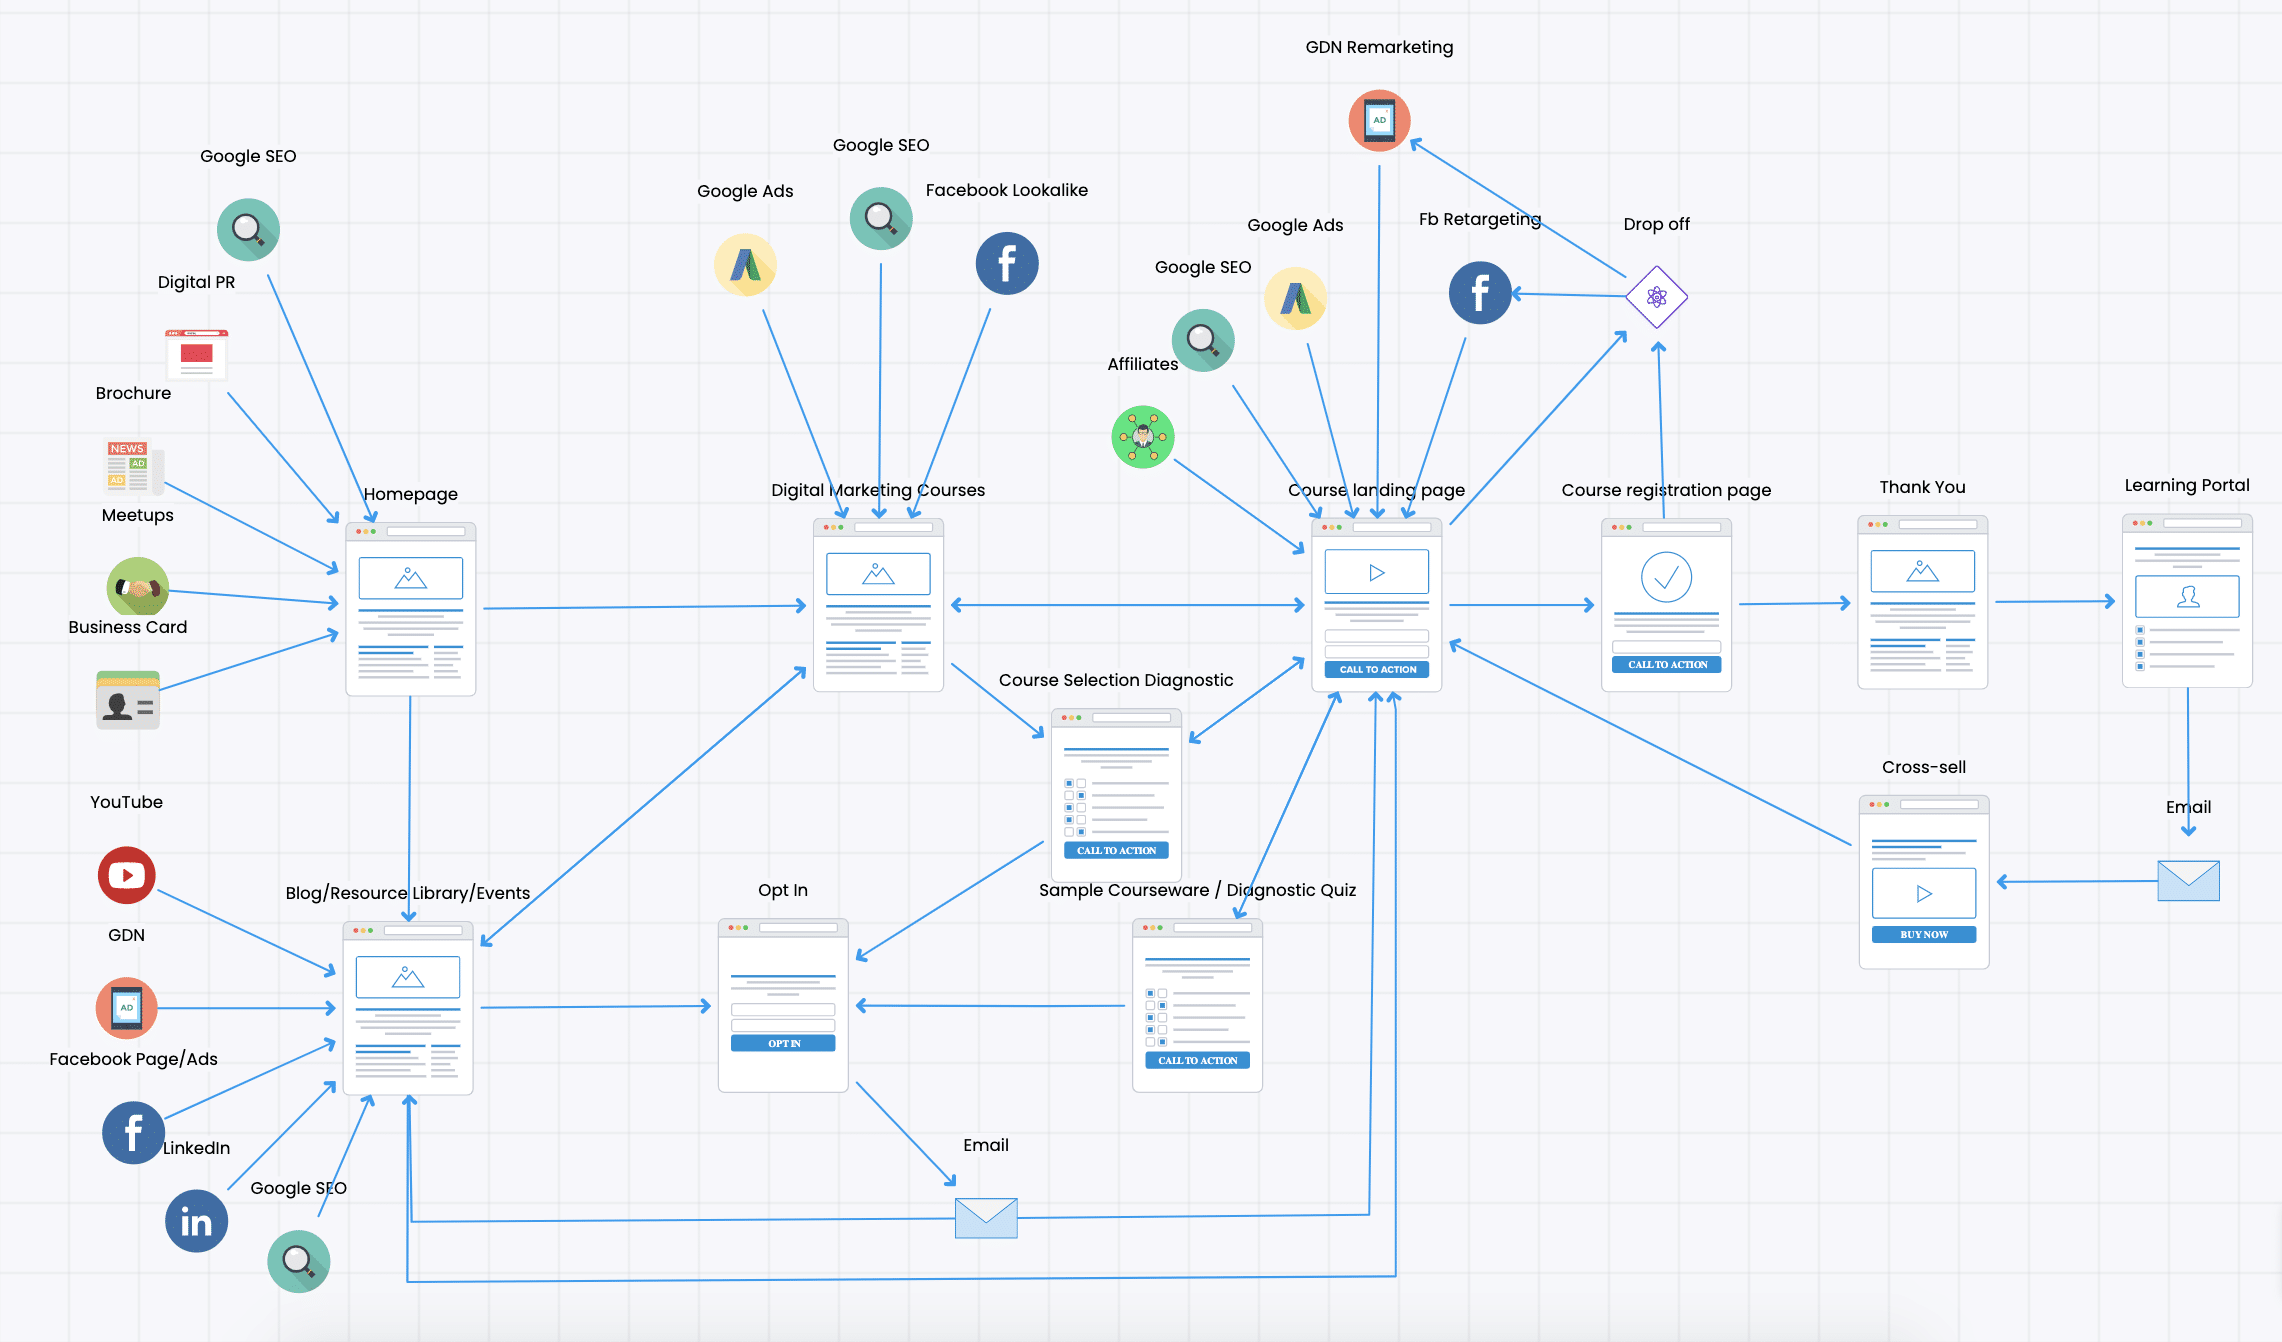Click CALL TO ACTION on Course landing page
This screenshot has height=1342, width=2282.
[x=1377, y=669]
